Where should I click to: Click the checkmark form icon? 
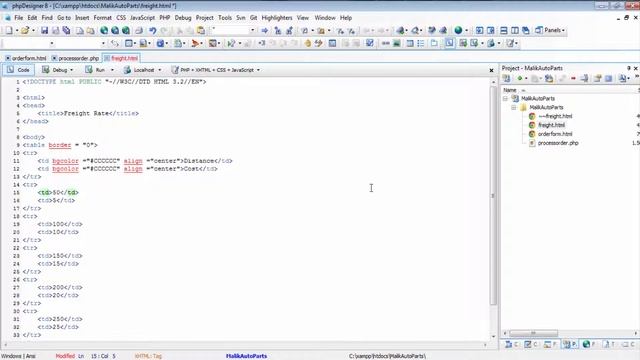click(369, 43)
